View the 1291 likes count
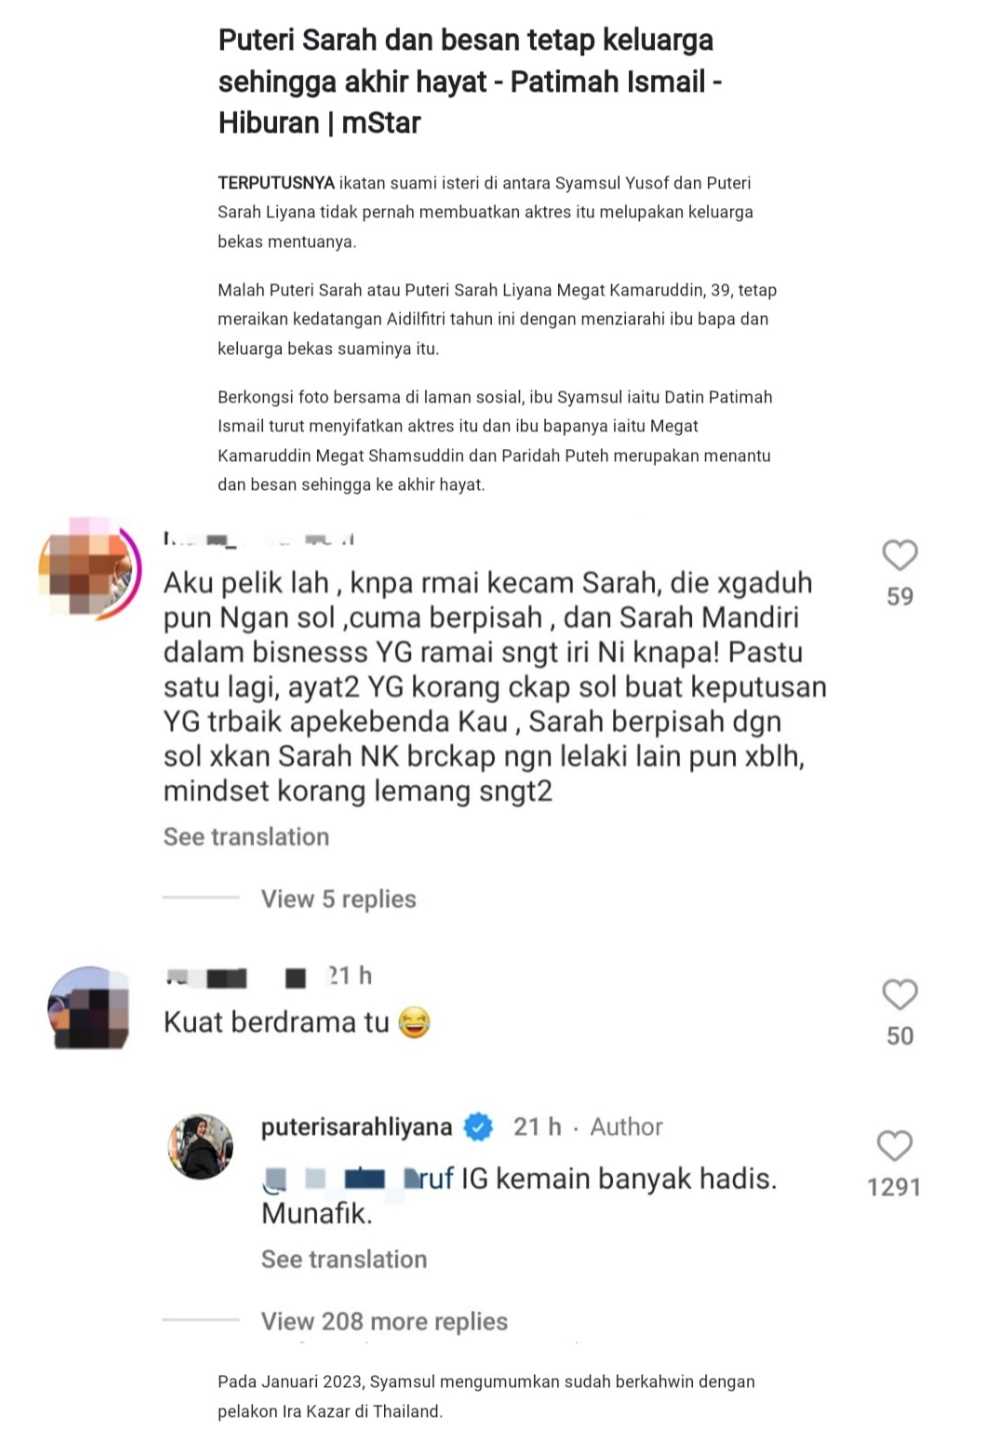996x1436 pixels. [893, 1187]
